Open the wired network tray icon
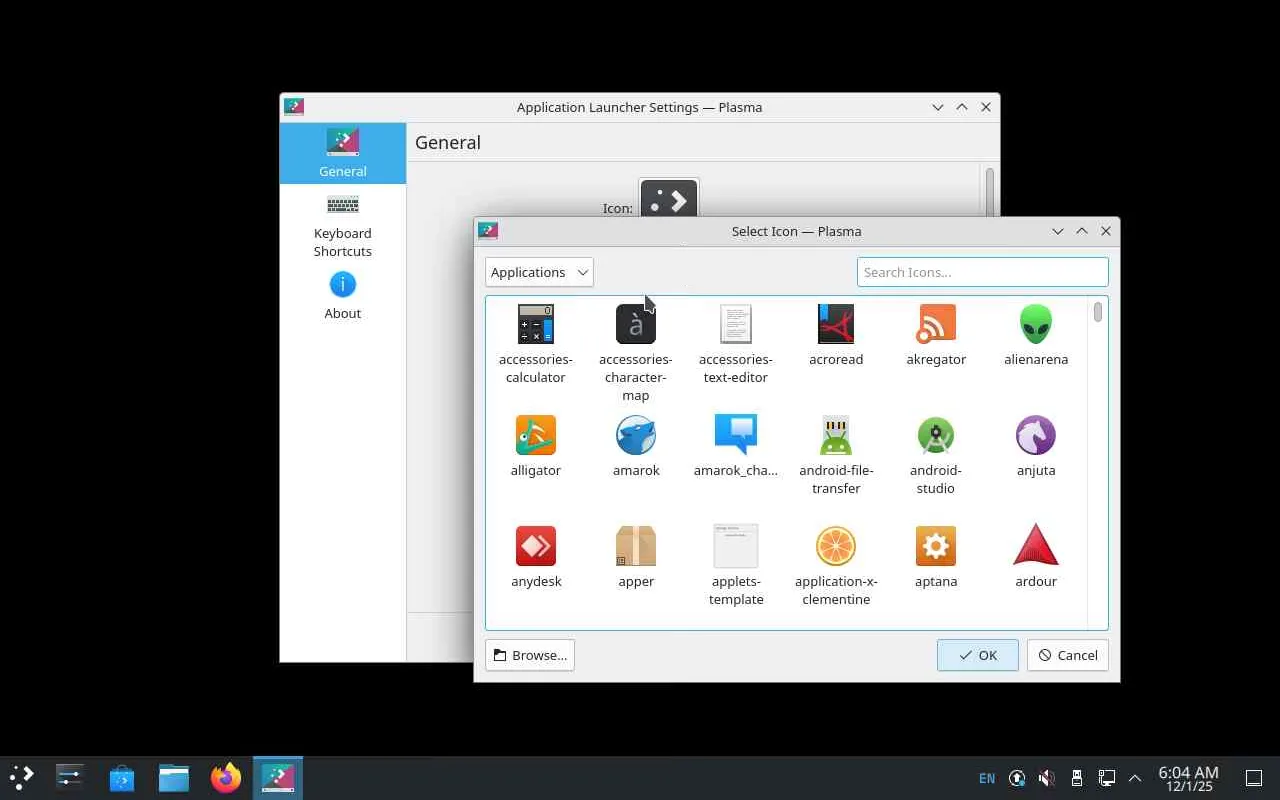This screenshot has width=1280, height=800. [1106, 778]
